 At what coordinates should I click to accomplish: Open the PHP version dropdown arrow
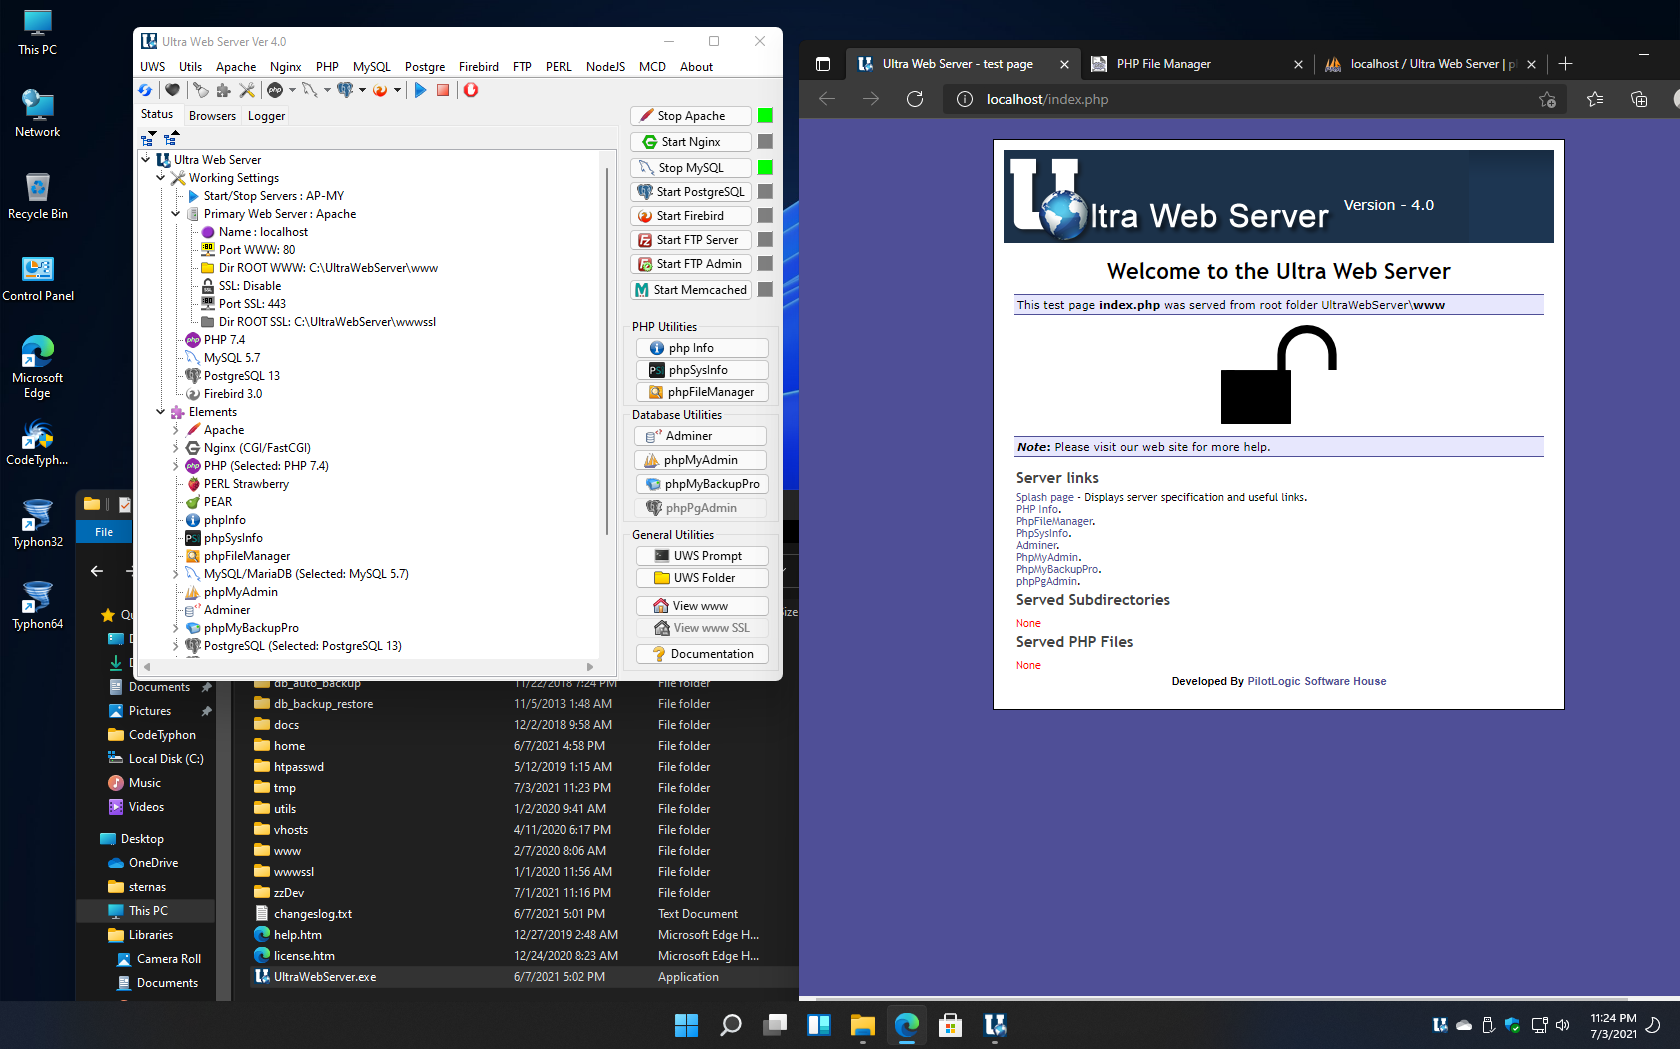pos(292,90)
